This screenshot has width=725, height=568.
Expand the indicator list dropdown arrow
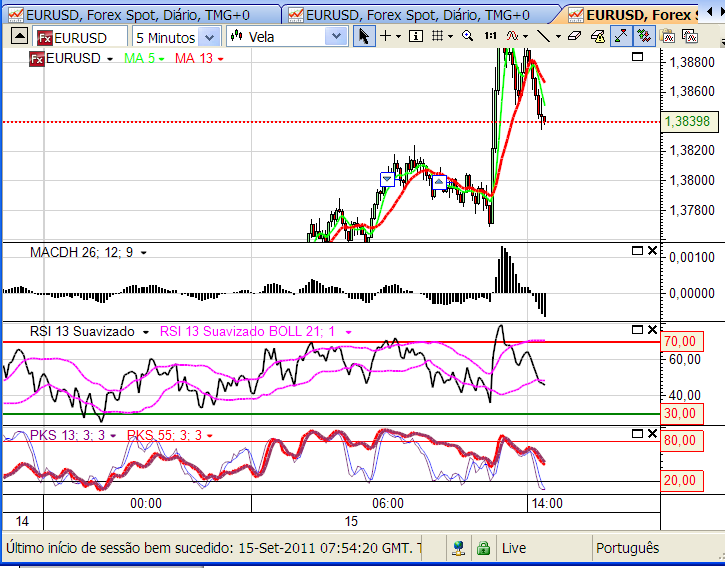coord(525,37)
